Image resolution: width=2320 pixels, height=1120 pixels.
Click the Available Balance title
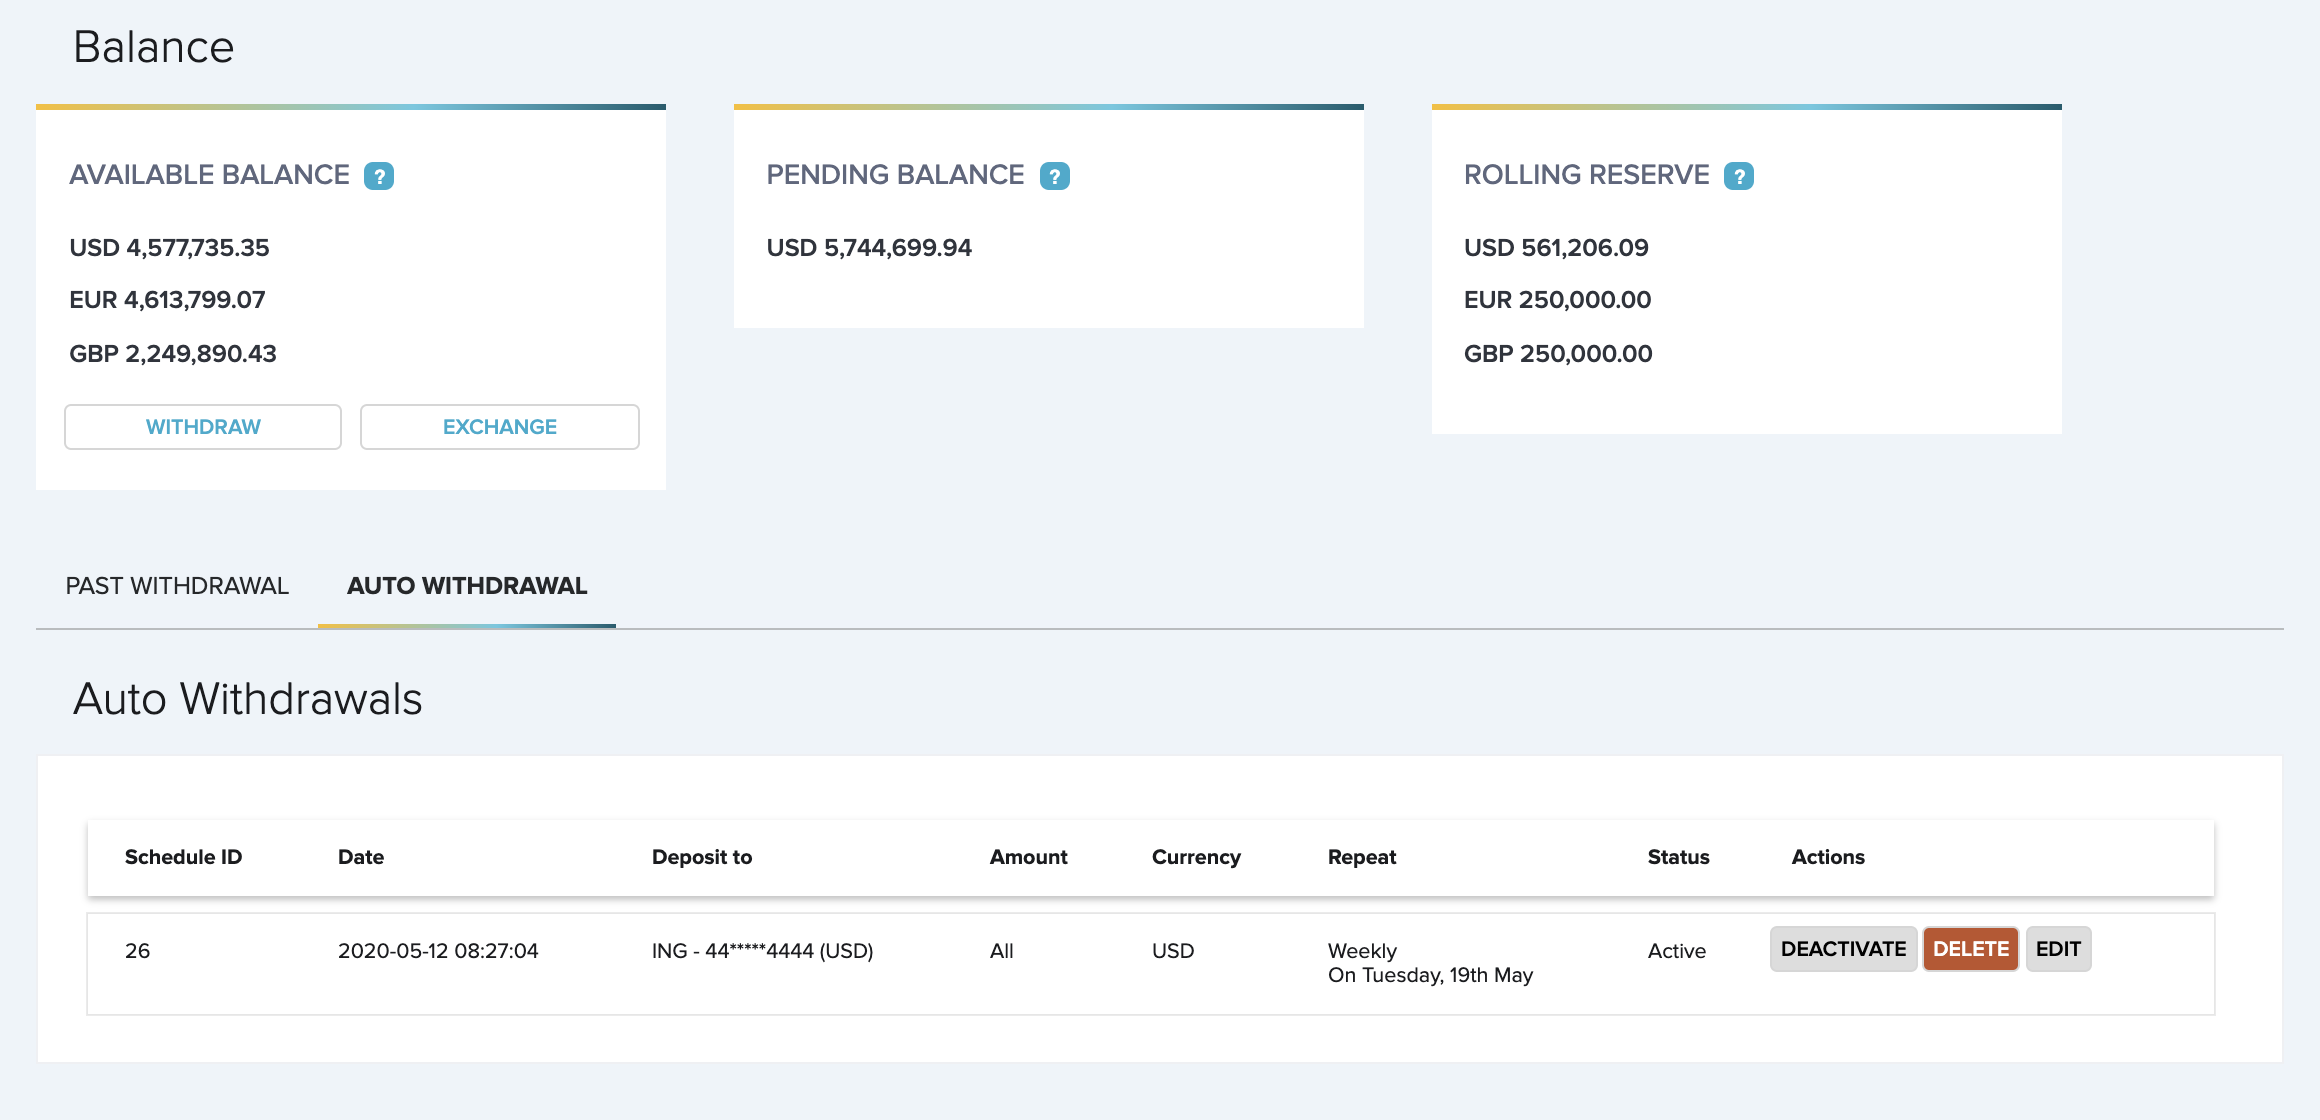point(209,175)
